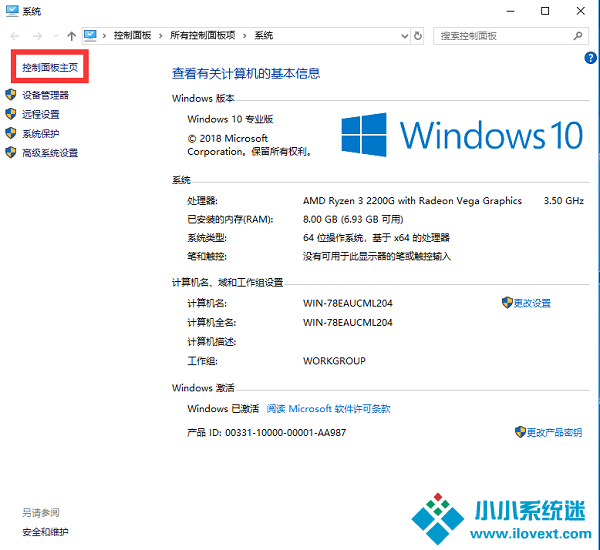Click system window icon in title bar

(12, 11)
